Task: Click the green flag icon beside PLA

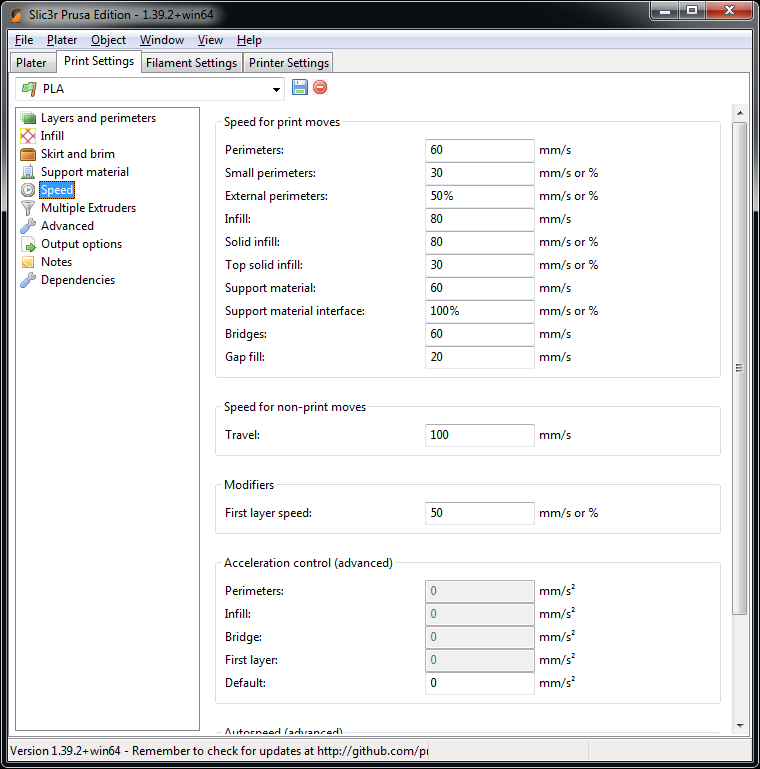Action: (x=29, y=89)
